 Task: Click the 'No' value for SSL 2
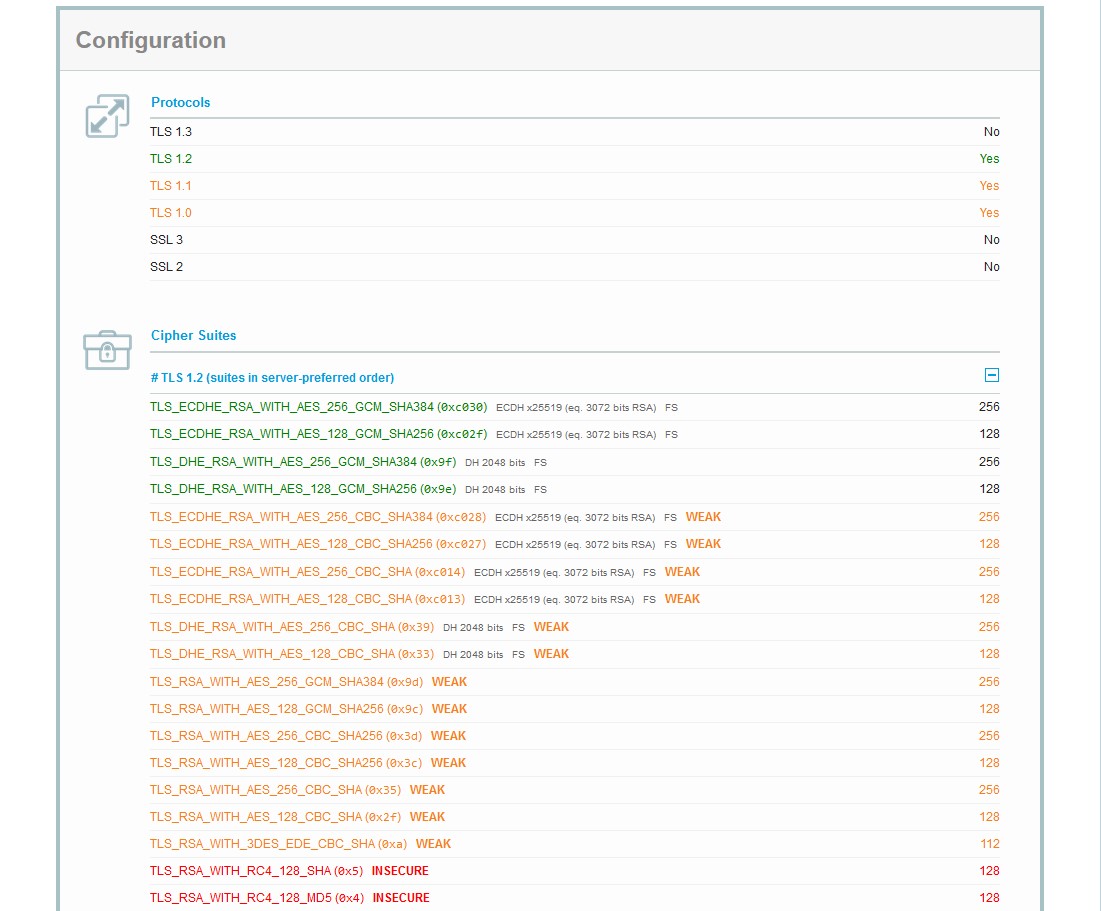tap(991, 267)
